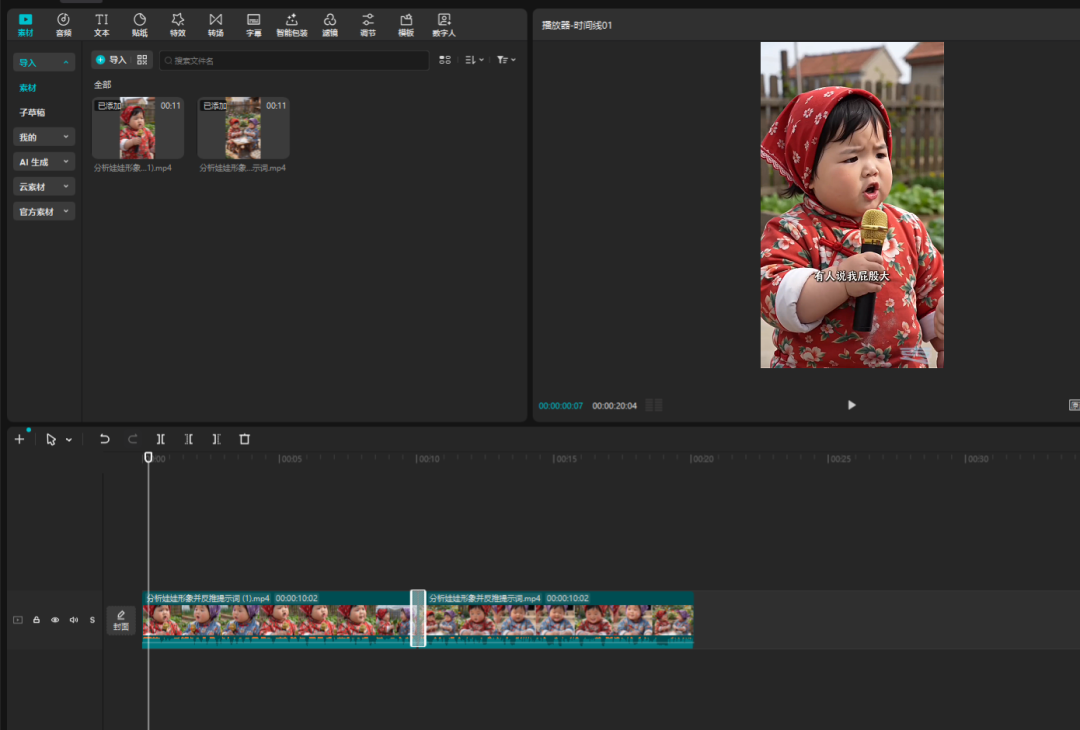Open the 贴纸 stickers tab
The width and height of the screenshot is (1080, 730).
point(140,25)
